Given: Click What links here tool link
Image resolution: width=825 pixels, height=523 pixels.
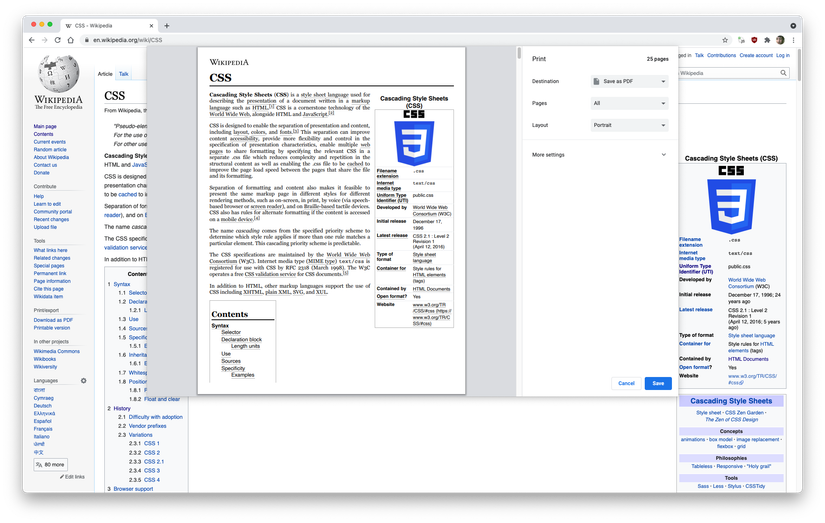Looking at the screenshot, I should [51, 250].
